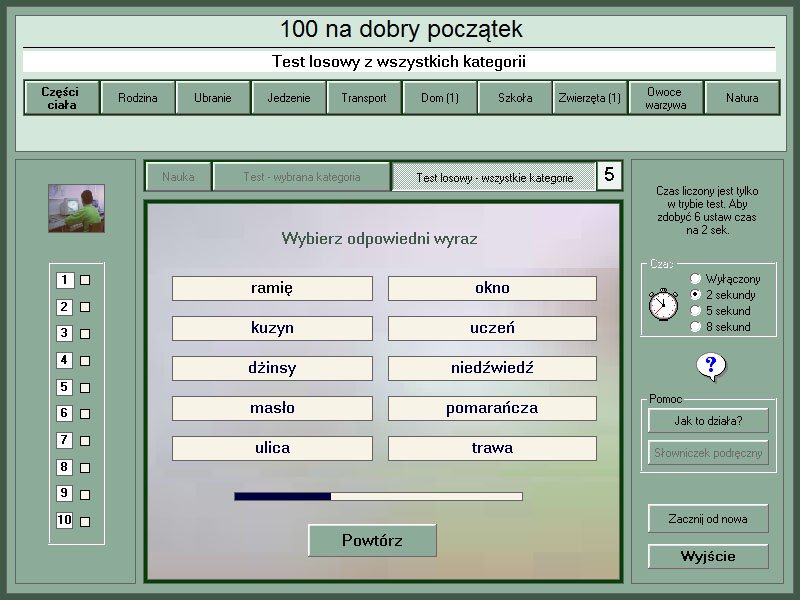Tick the checkbox next to number 10
This screenshot has height=600, width=800.
point(85,521)
